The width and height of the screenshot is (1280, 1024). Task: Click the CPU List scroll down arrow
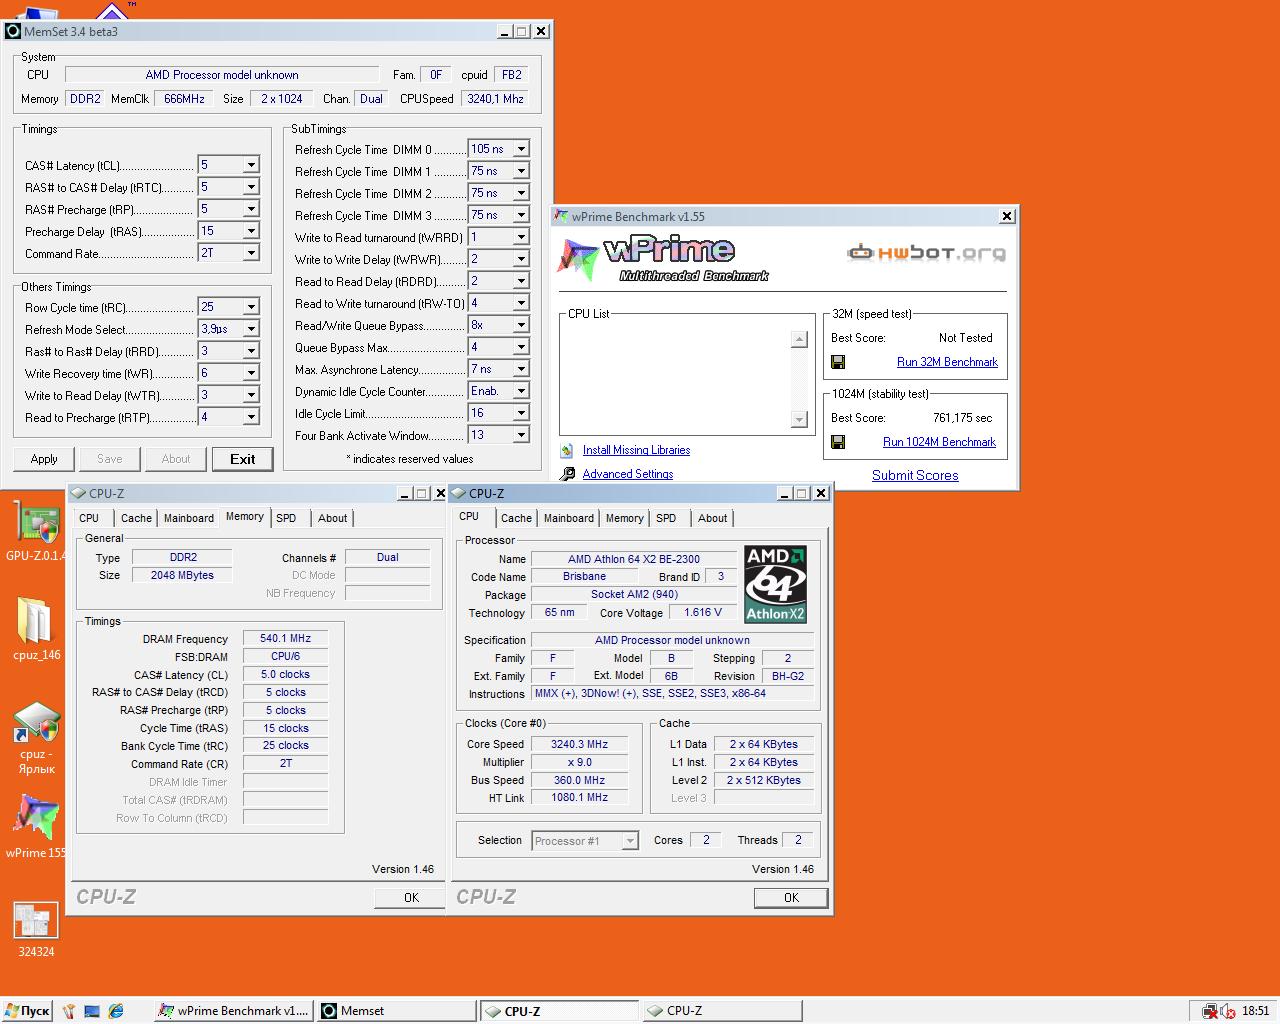(799, 419)
